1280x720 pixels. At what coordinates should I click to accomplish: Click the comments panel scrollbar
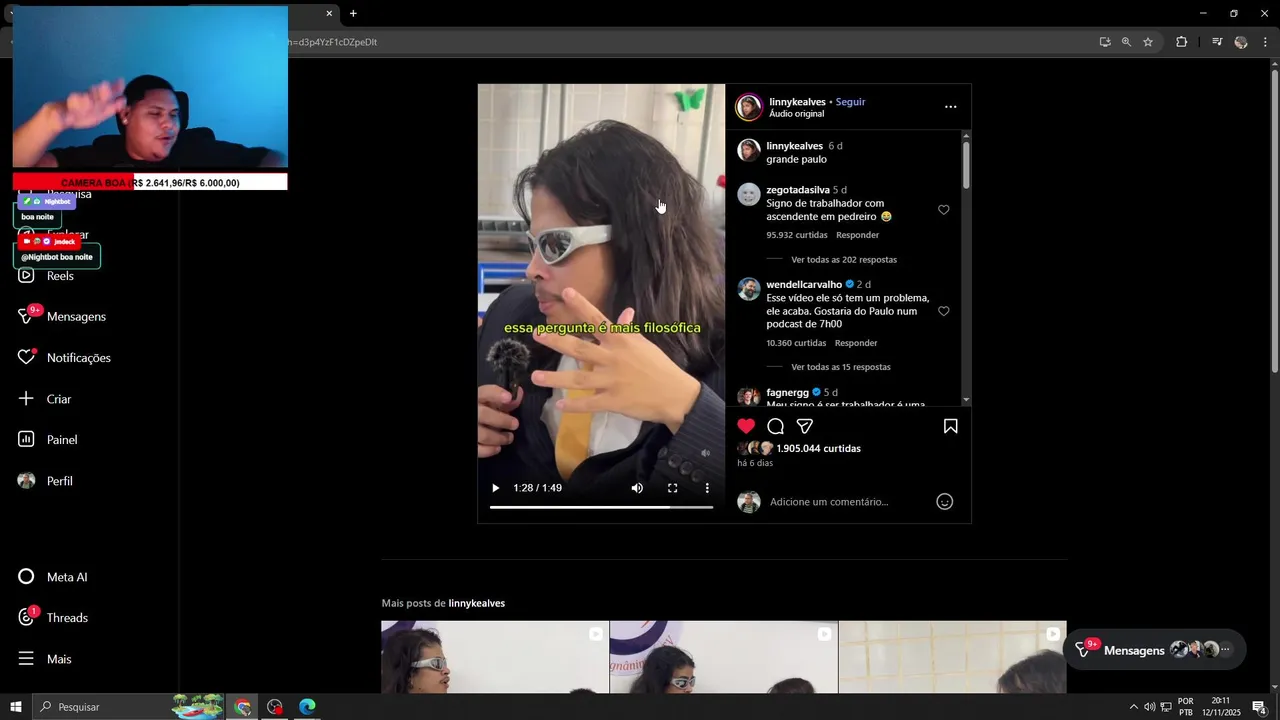click(x=966, y=165)
